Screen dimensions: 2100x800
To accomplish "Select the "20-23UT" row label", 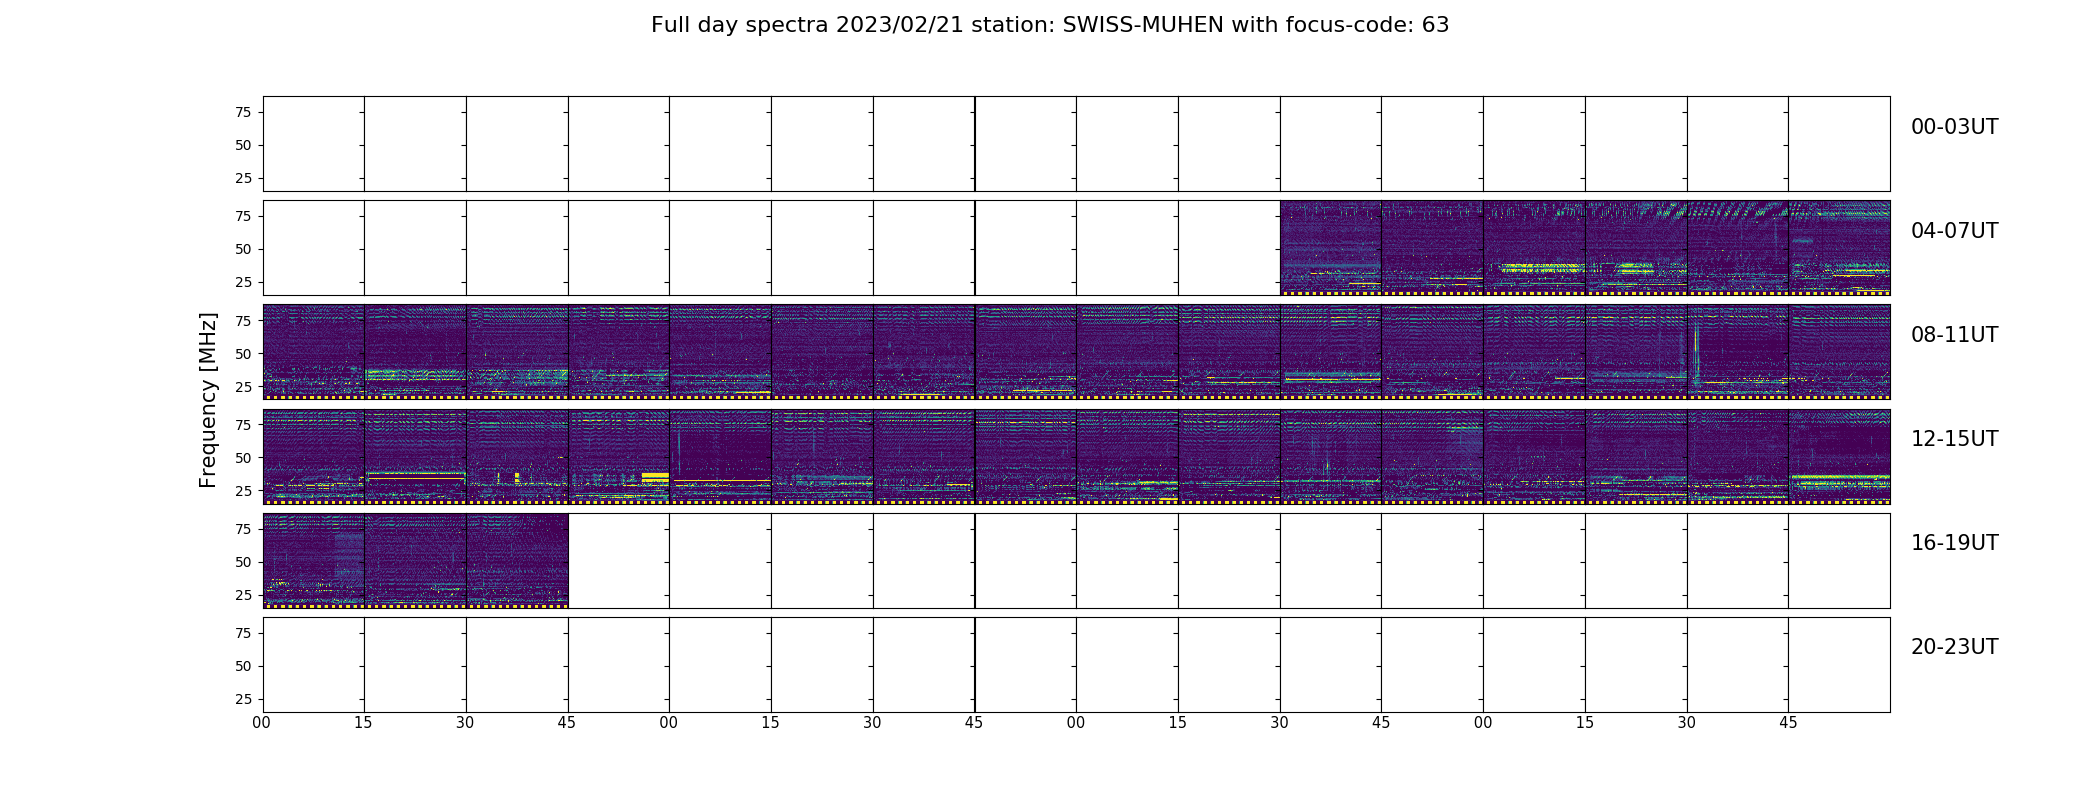I will tap(1954, 647).
